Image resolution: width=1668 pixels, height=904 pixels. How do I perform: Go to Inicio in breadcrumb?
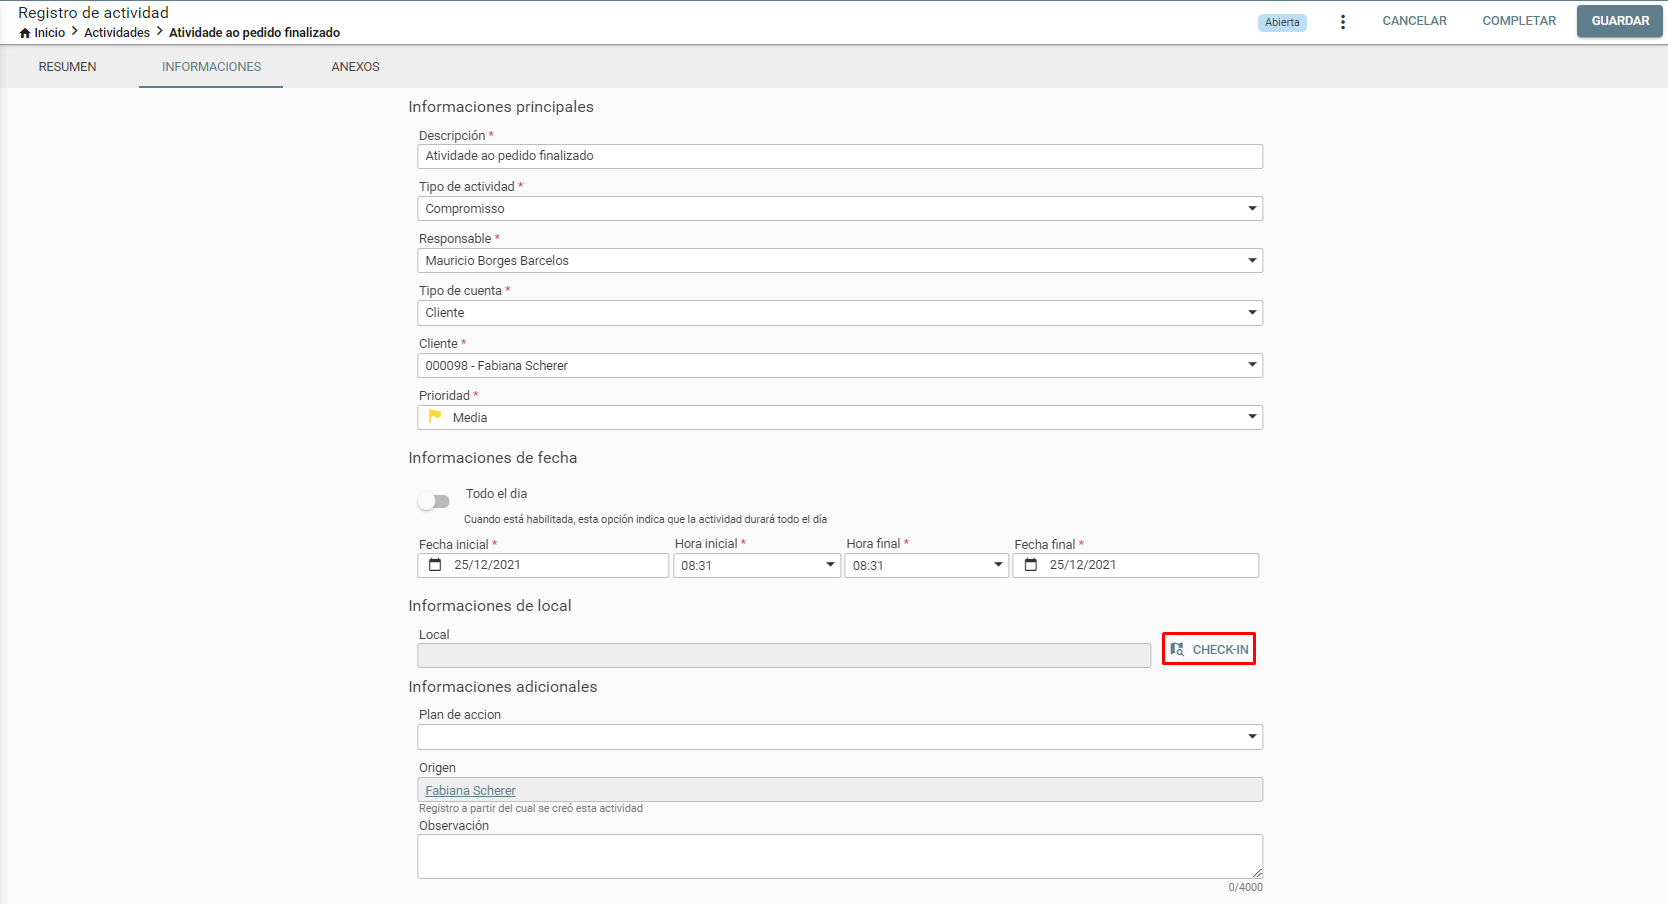[50, 33]
